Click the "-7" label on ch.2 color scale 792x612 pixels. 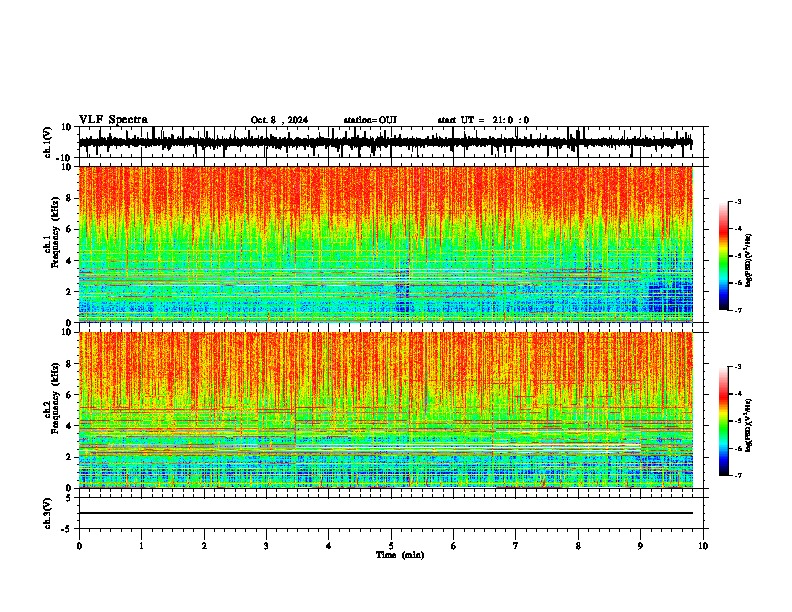point(738,475)
